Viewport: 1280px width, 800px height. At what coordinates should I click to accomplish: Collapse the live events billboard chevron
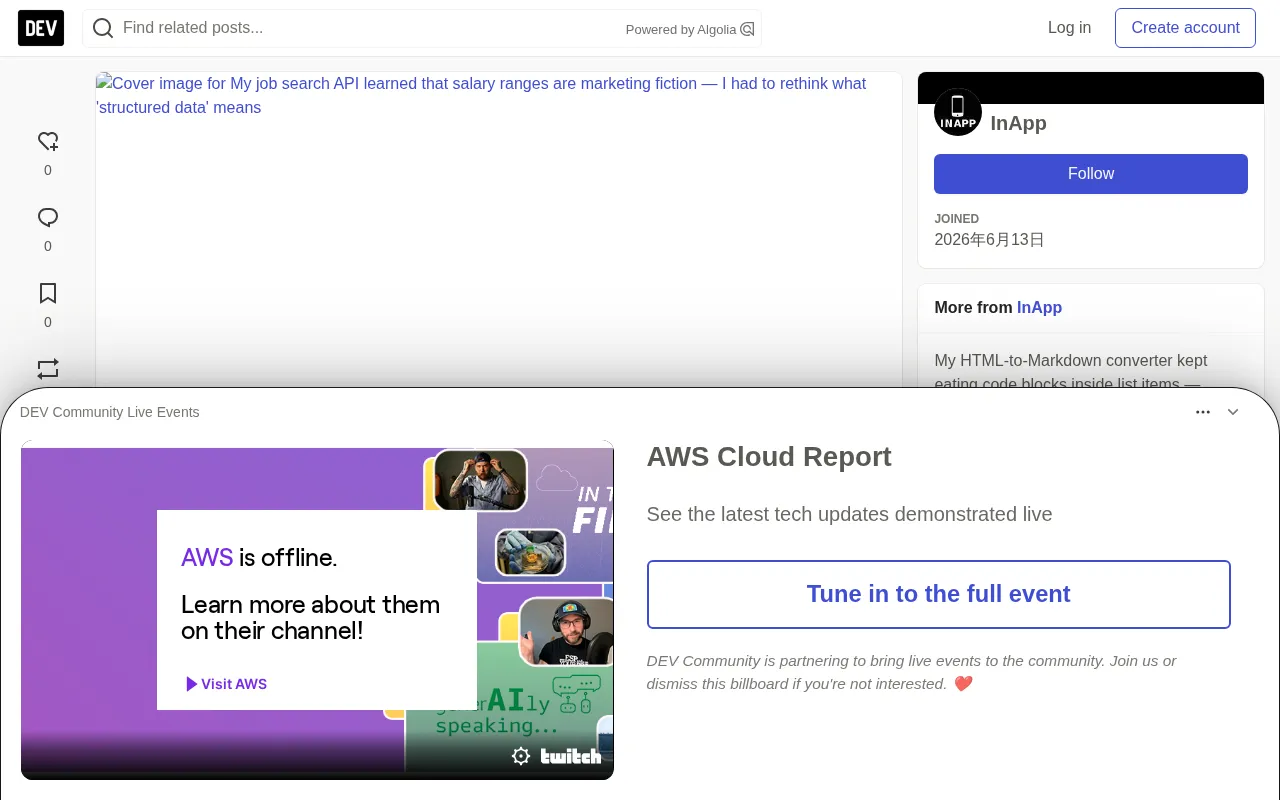point(1233,412)
